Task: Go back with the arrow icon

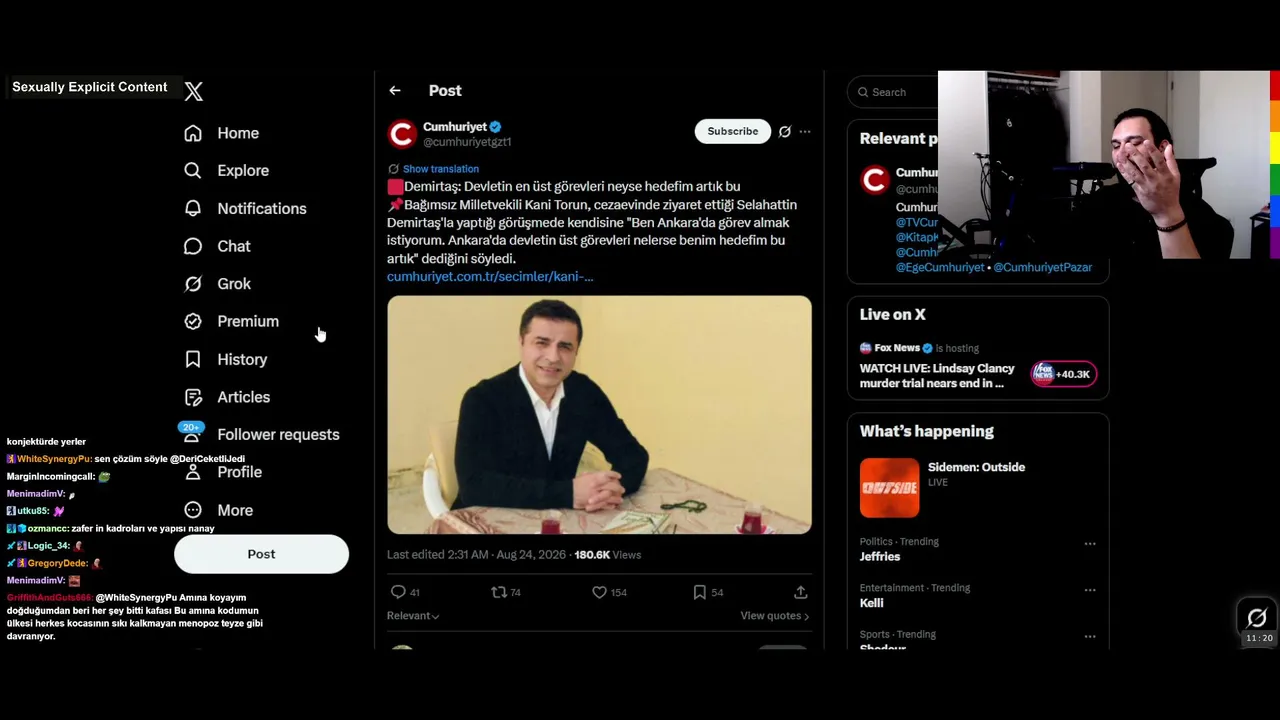Action: tap(395, 91)
